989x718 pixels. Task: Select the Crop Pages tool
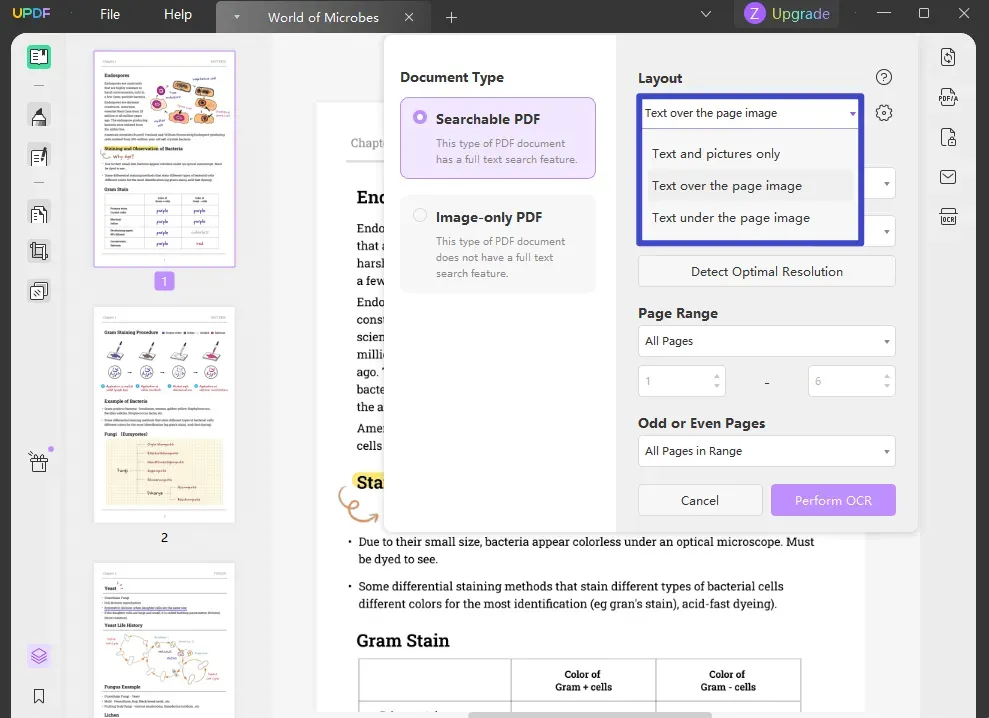pyautogui.click(x=38, y=251)
